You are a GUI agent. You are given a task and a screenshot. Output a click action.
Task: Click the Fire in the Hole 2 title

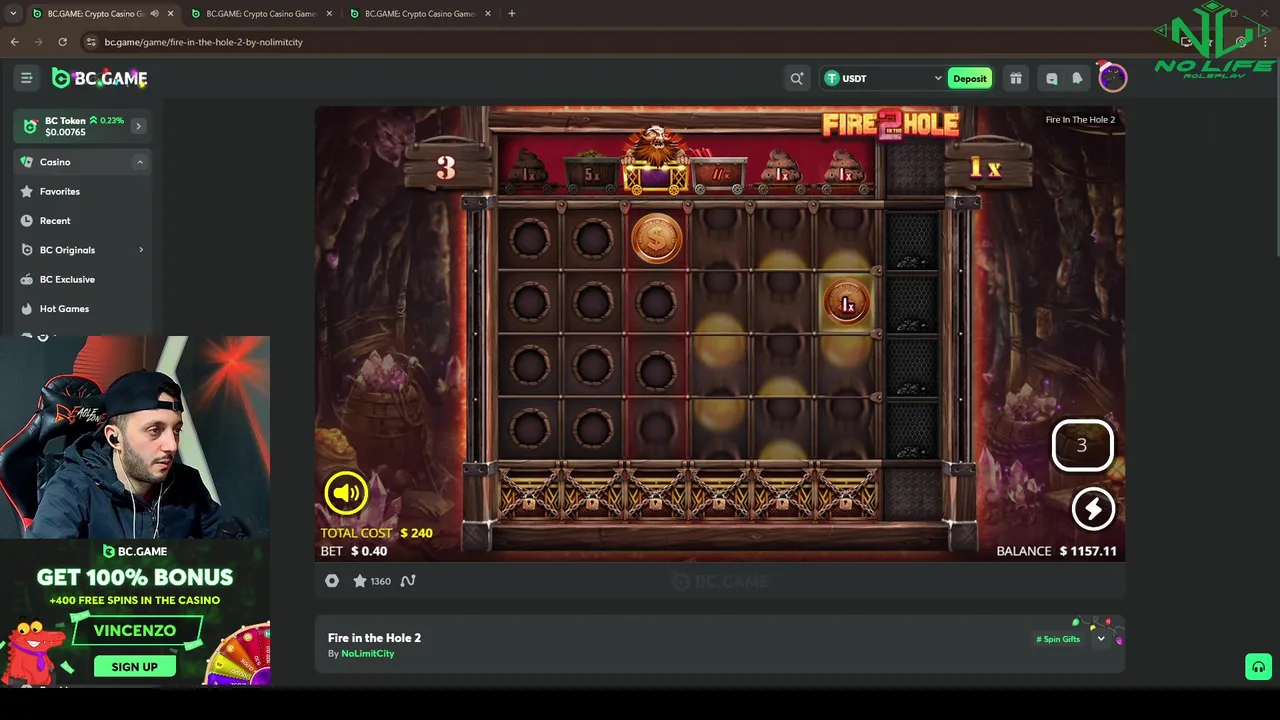(x=374, y=638)
